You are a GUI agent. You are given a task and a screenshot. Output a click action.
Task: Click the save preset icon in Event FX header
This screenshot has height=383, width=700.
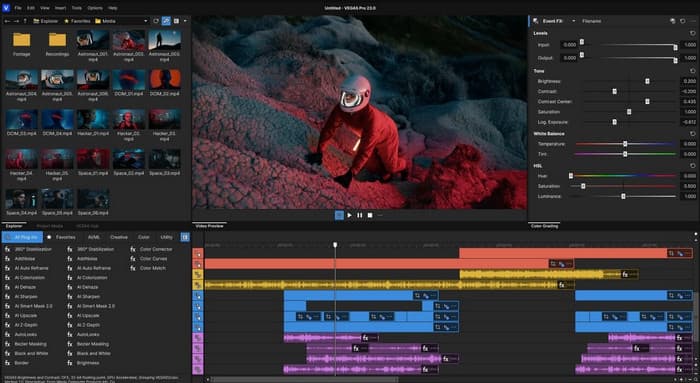click(x=672, y=21)
